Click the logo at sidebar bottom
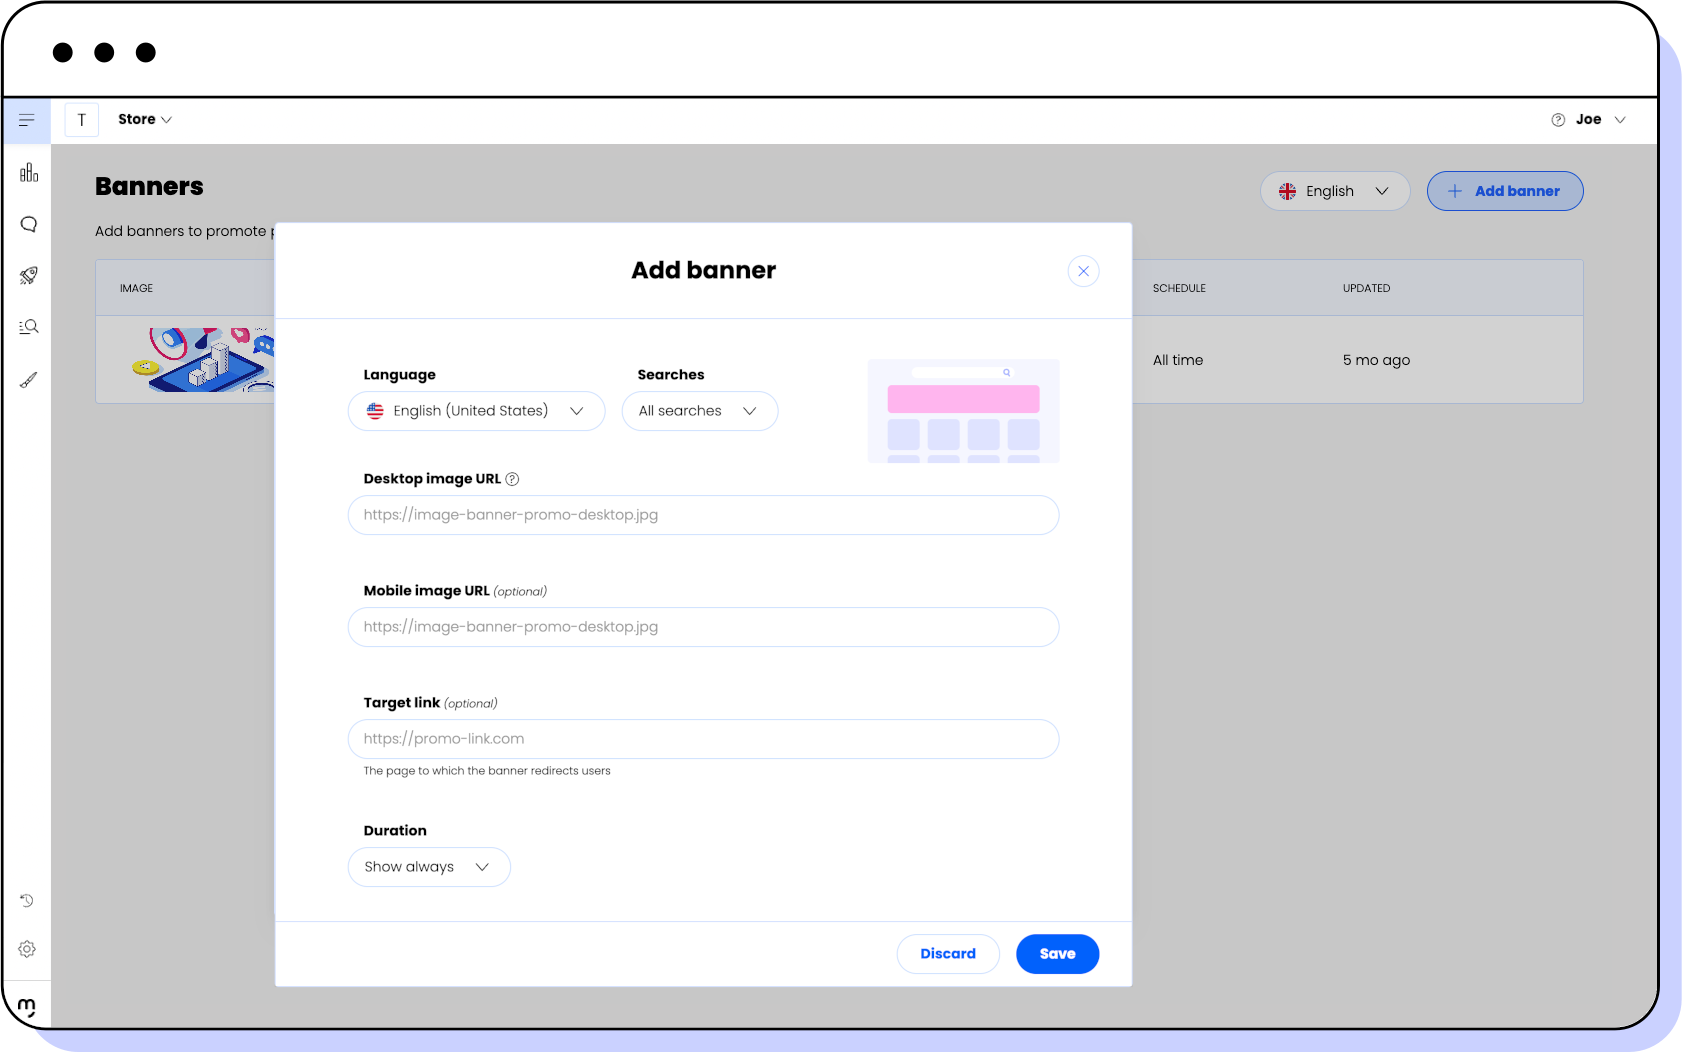This screenshot has width=1682, height=1052. coord(27,1006)
